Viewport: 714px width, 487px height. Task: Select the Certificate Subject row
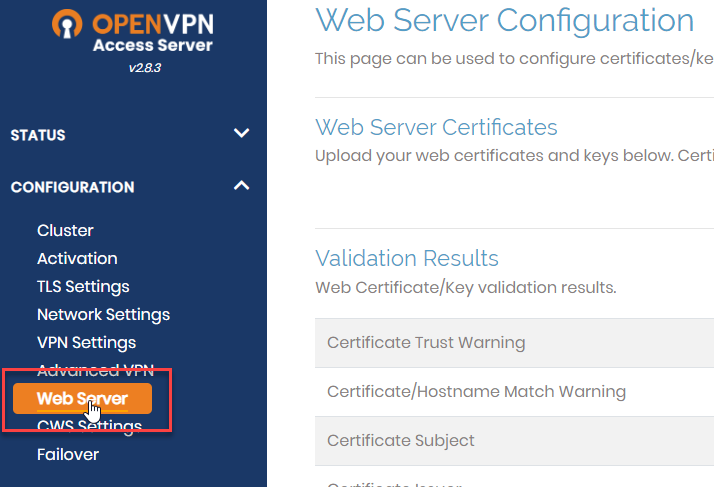coord(514,441)
